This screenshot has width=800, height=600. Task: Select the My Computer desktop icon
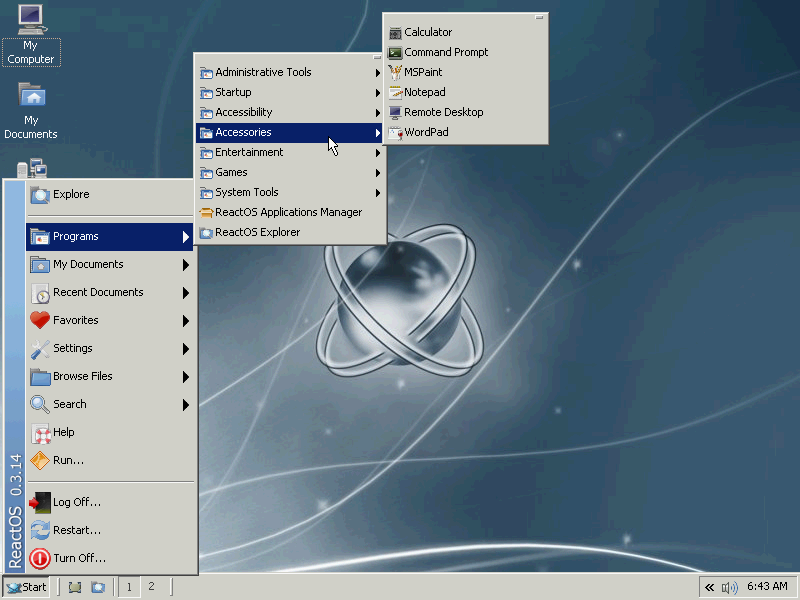pyautogui.click(x=31, y=35)
